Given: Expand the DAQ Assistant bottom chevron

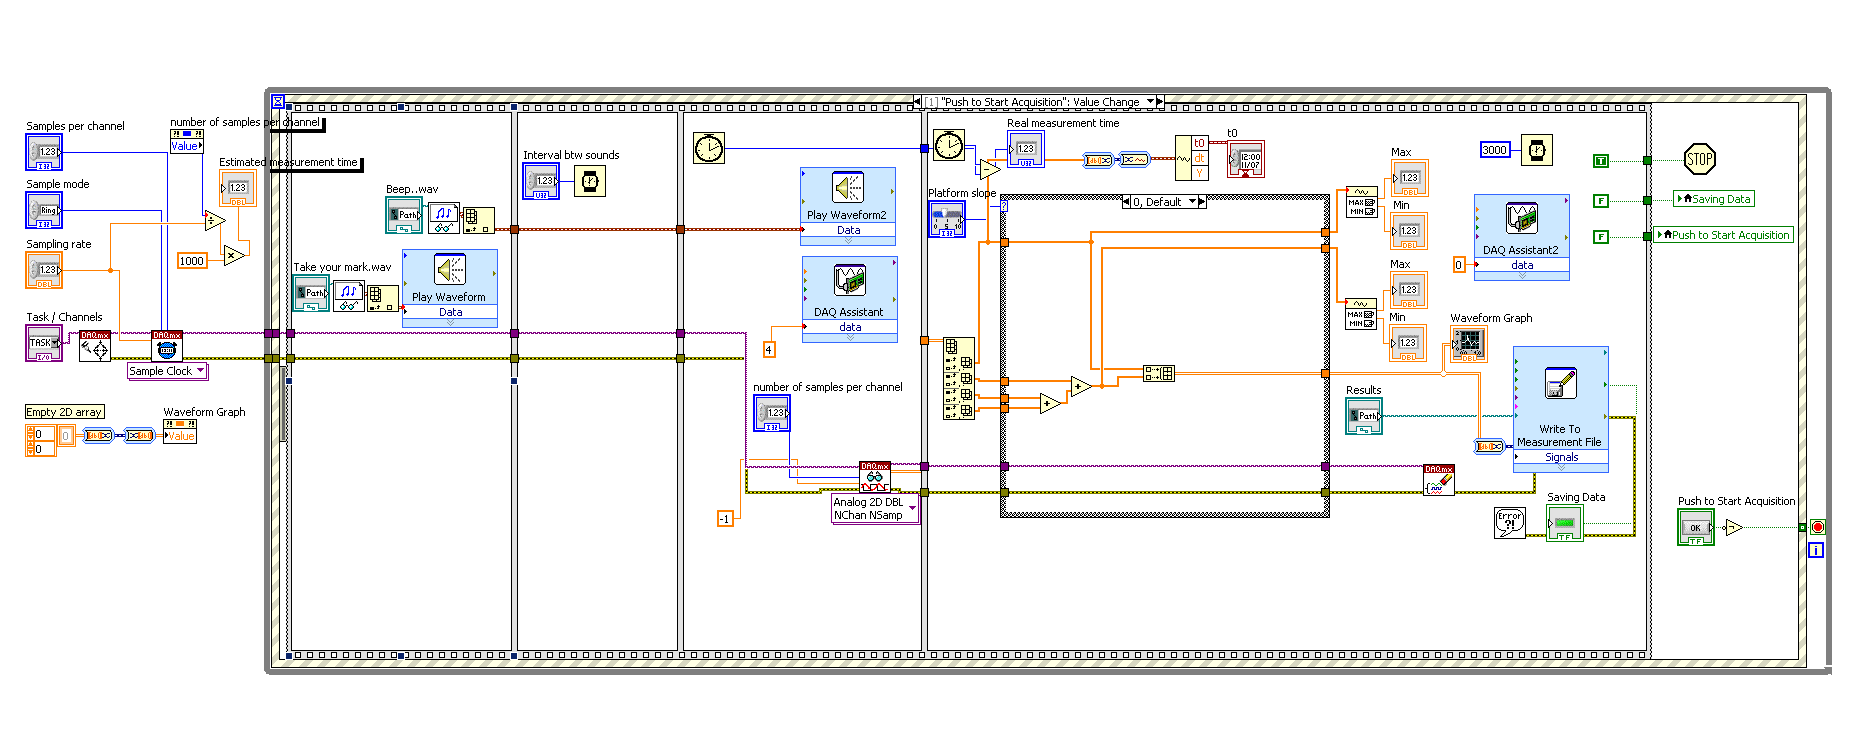Looking at the screenshot, I should tap(850, 338).
